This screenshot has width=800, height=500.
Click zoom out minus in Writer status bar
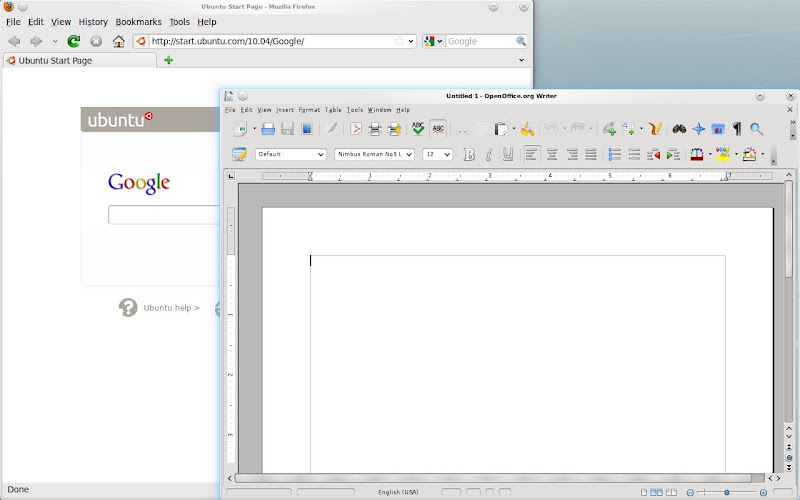[690, 492]
